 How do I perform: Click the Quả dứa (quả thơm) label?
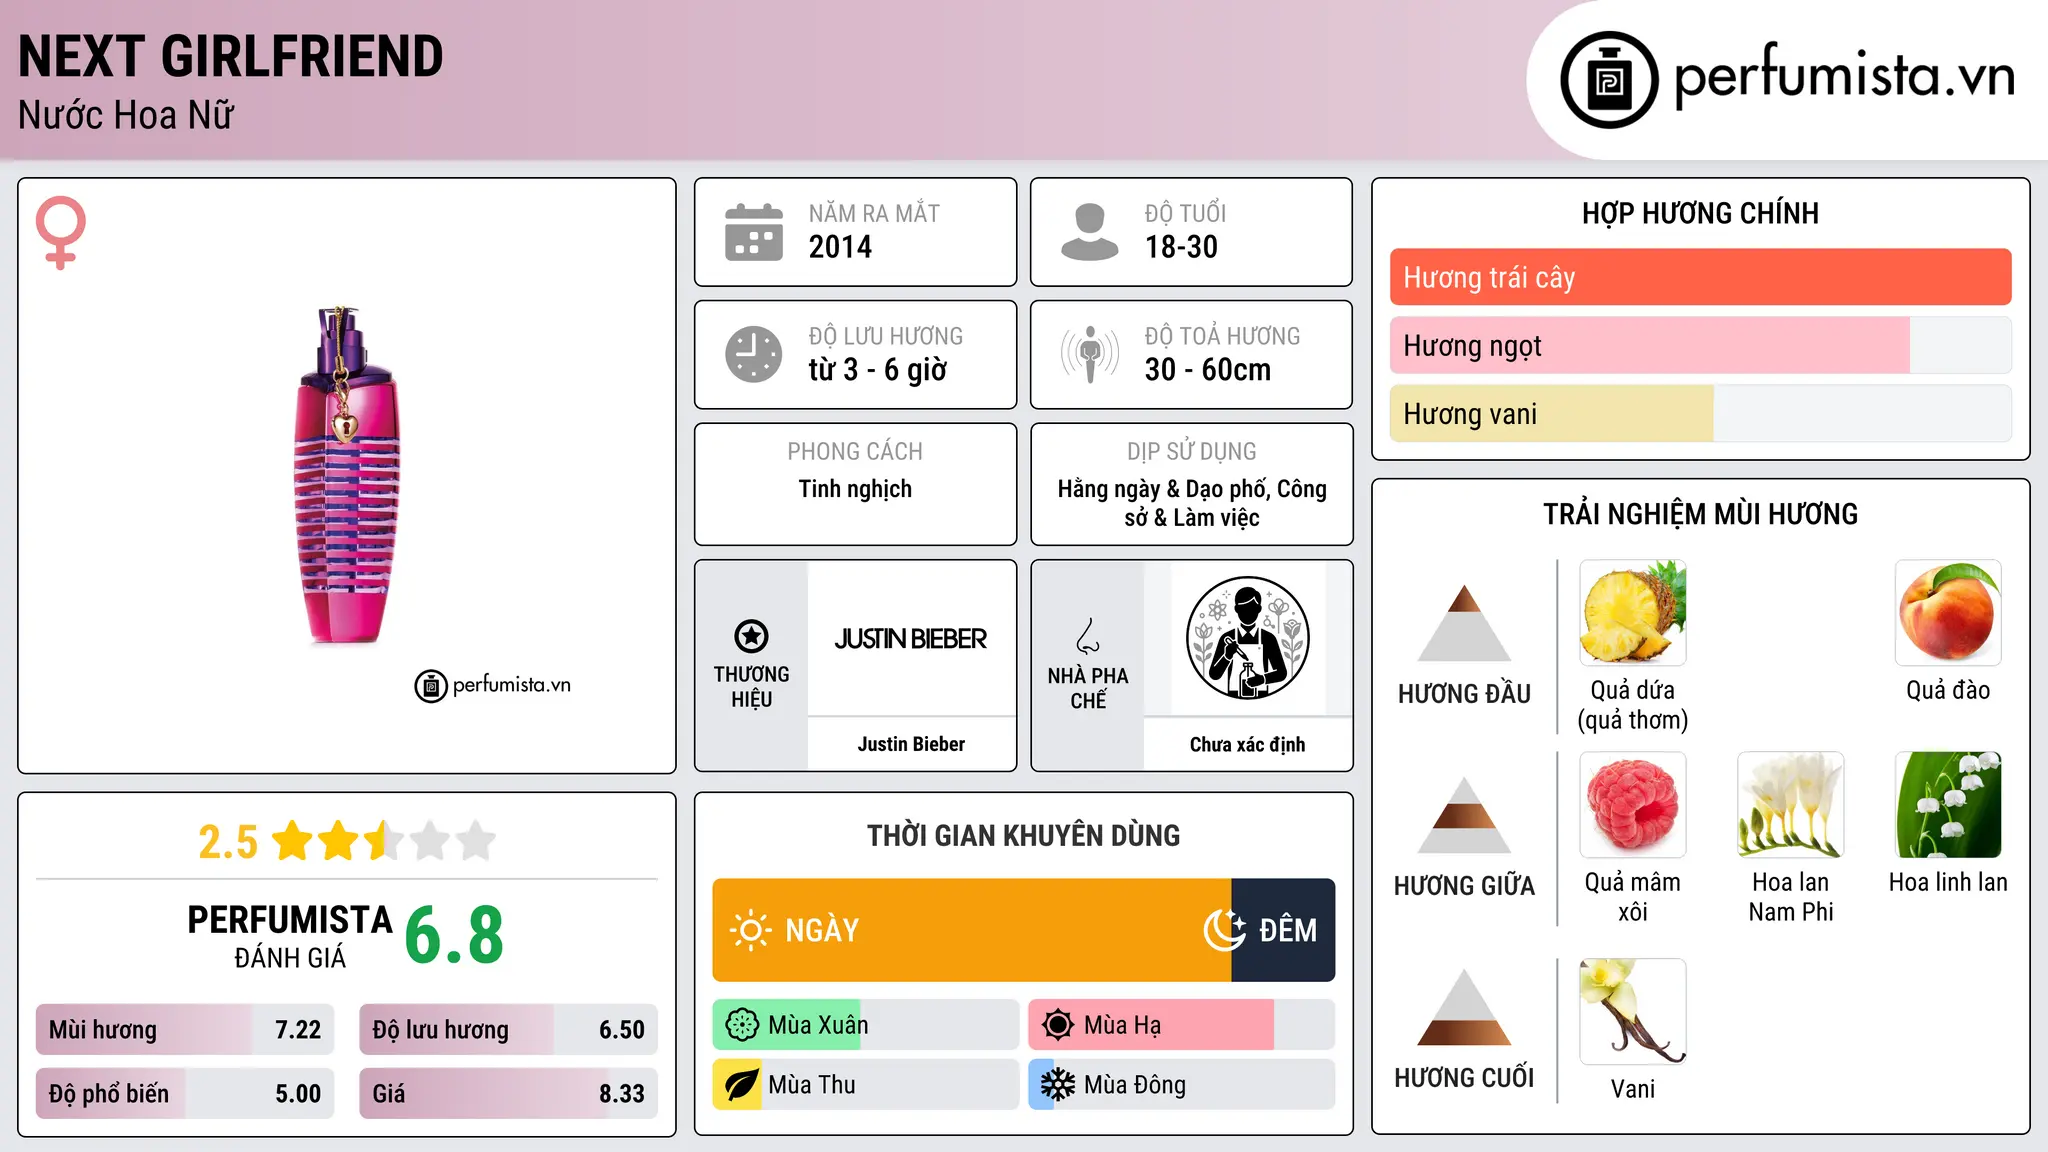[x=1633, y=705]
